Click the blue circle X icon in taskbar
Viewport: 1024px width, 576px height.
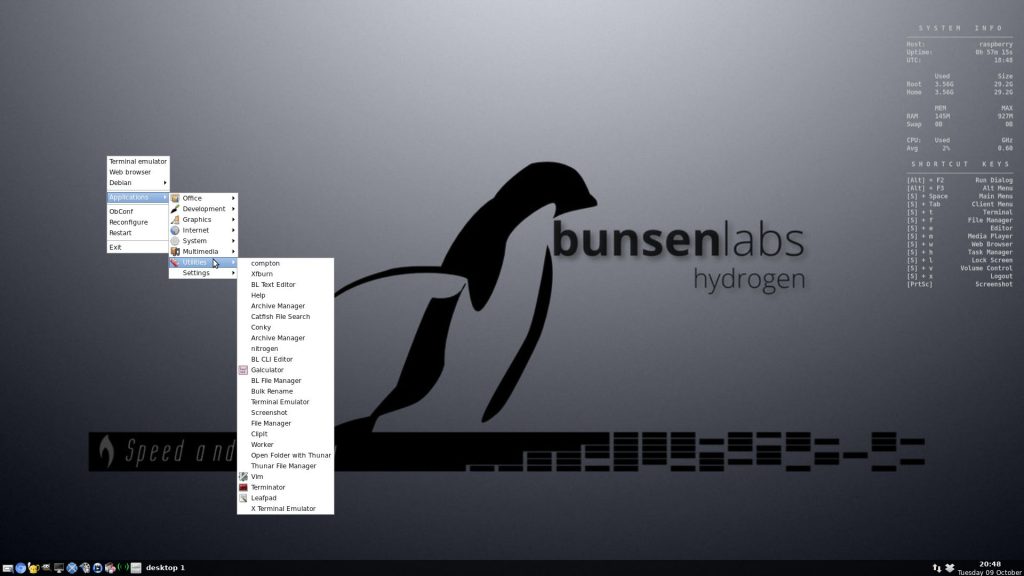pyautogui.click(x=72, y=568)
